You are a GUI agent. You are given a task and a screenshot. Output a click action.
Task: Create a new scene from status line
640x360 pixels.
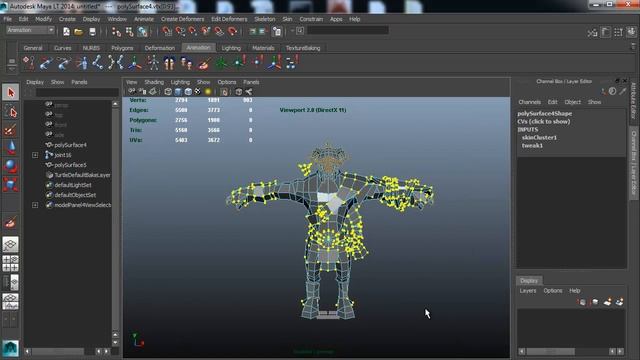(66, 31)
